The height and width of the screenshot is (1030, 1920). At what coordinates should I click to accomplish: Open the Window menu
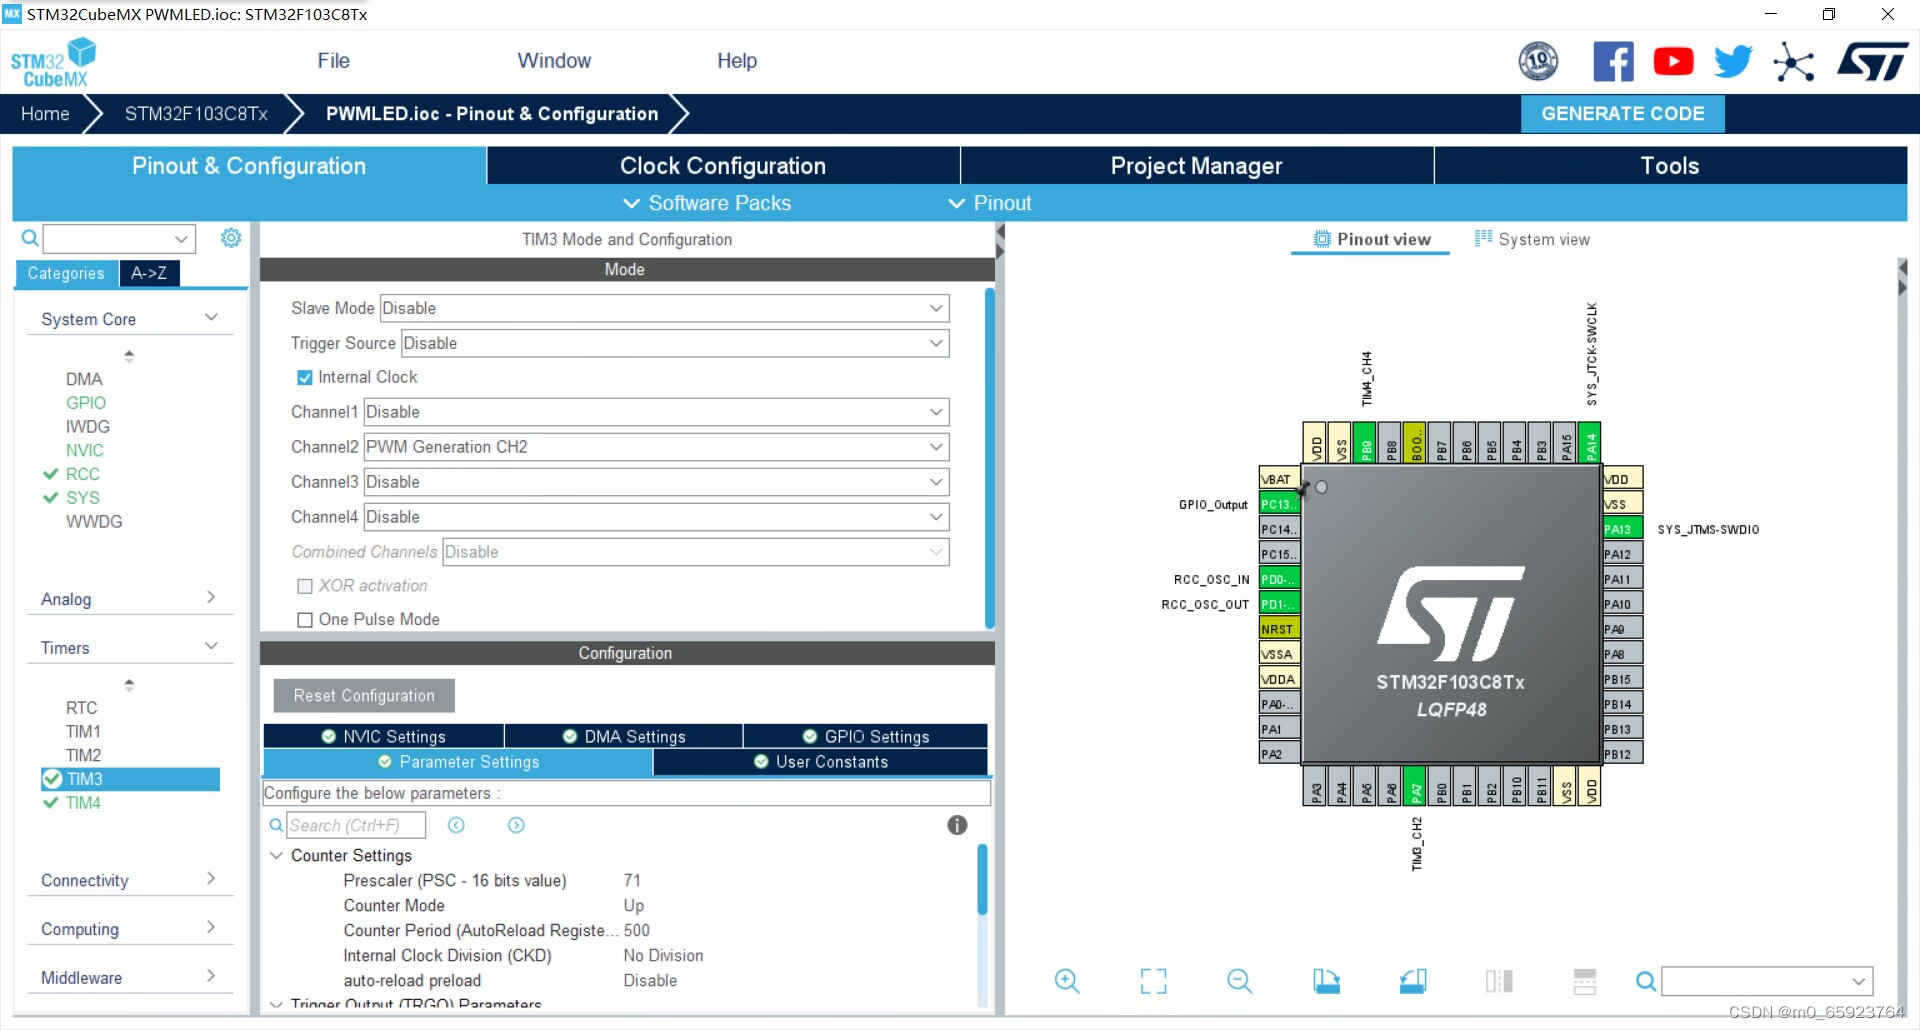pos(554,61)
